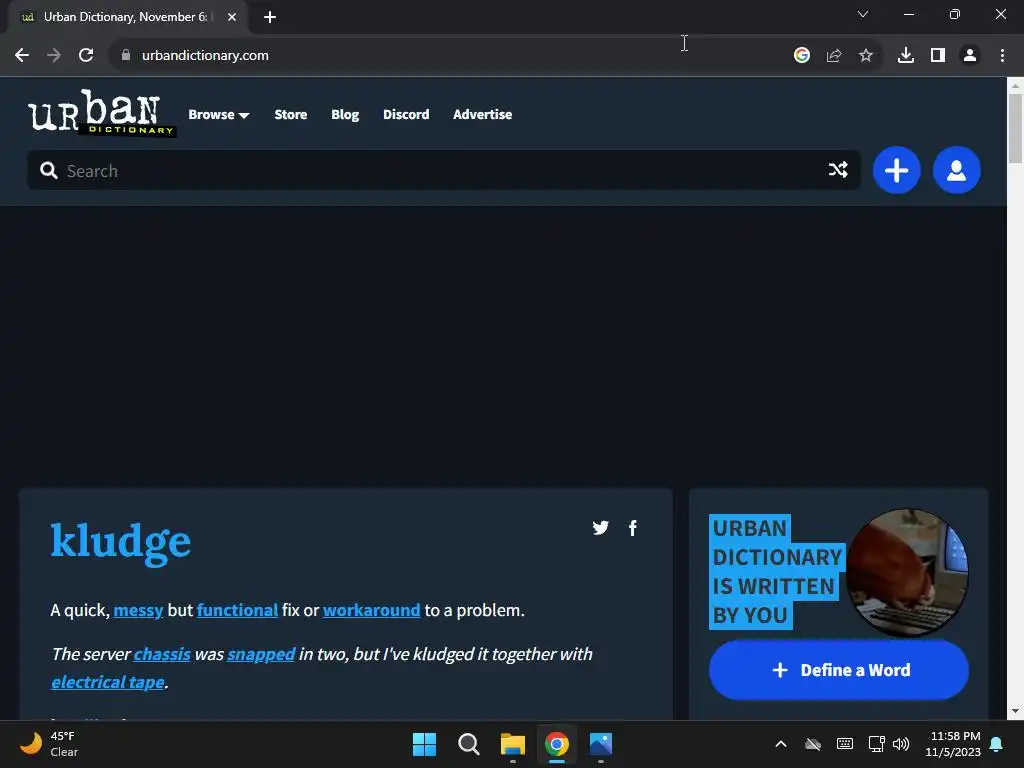Open the 'chassis' link

pyautogui.click(x=162, y=654)
